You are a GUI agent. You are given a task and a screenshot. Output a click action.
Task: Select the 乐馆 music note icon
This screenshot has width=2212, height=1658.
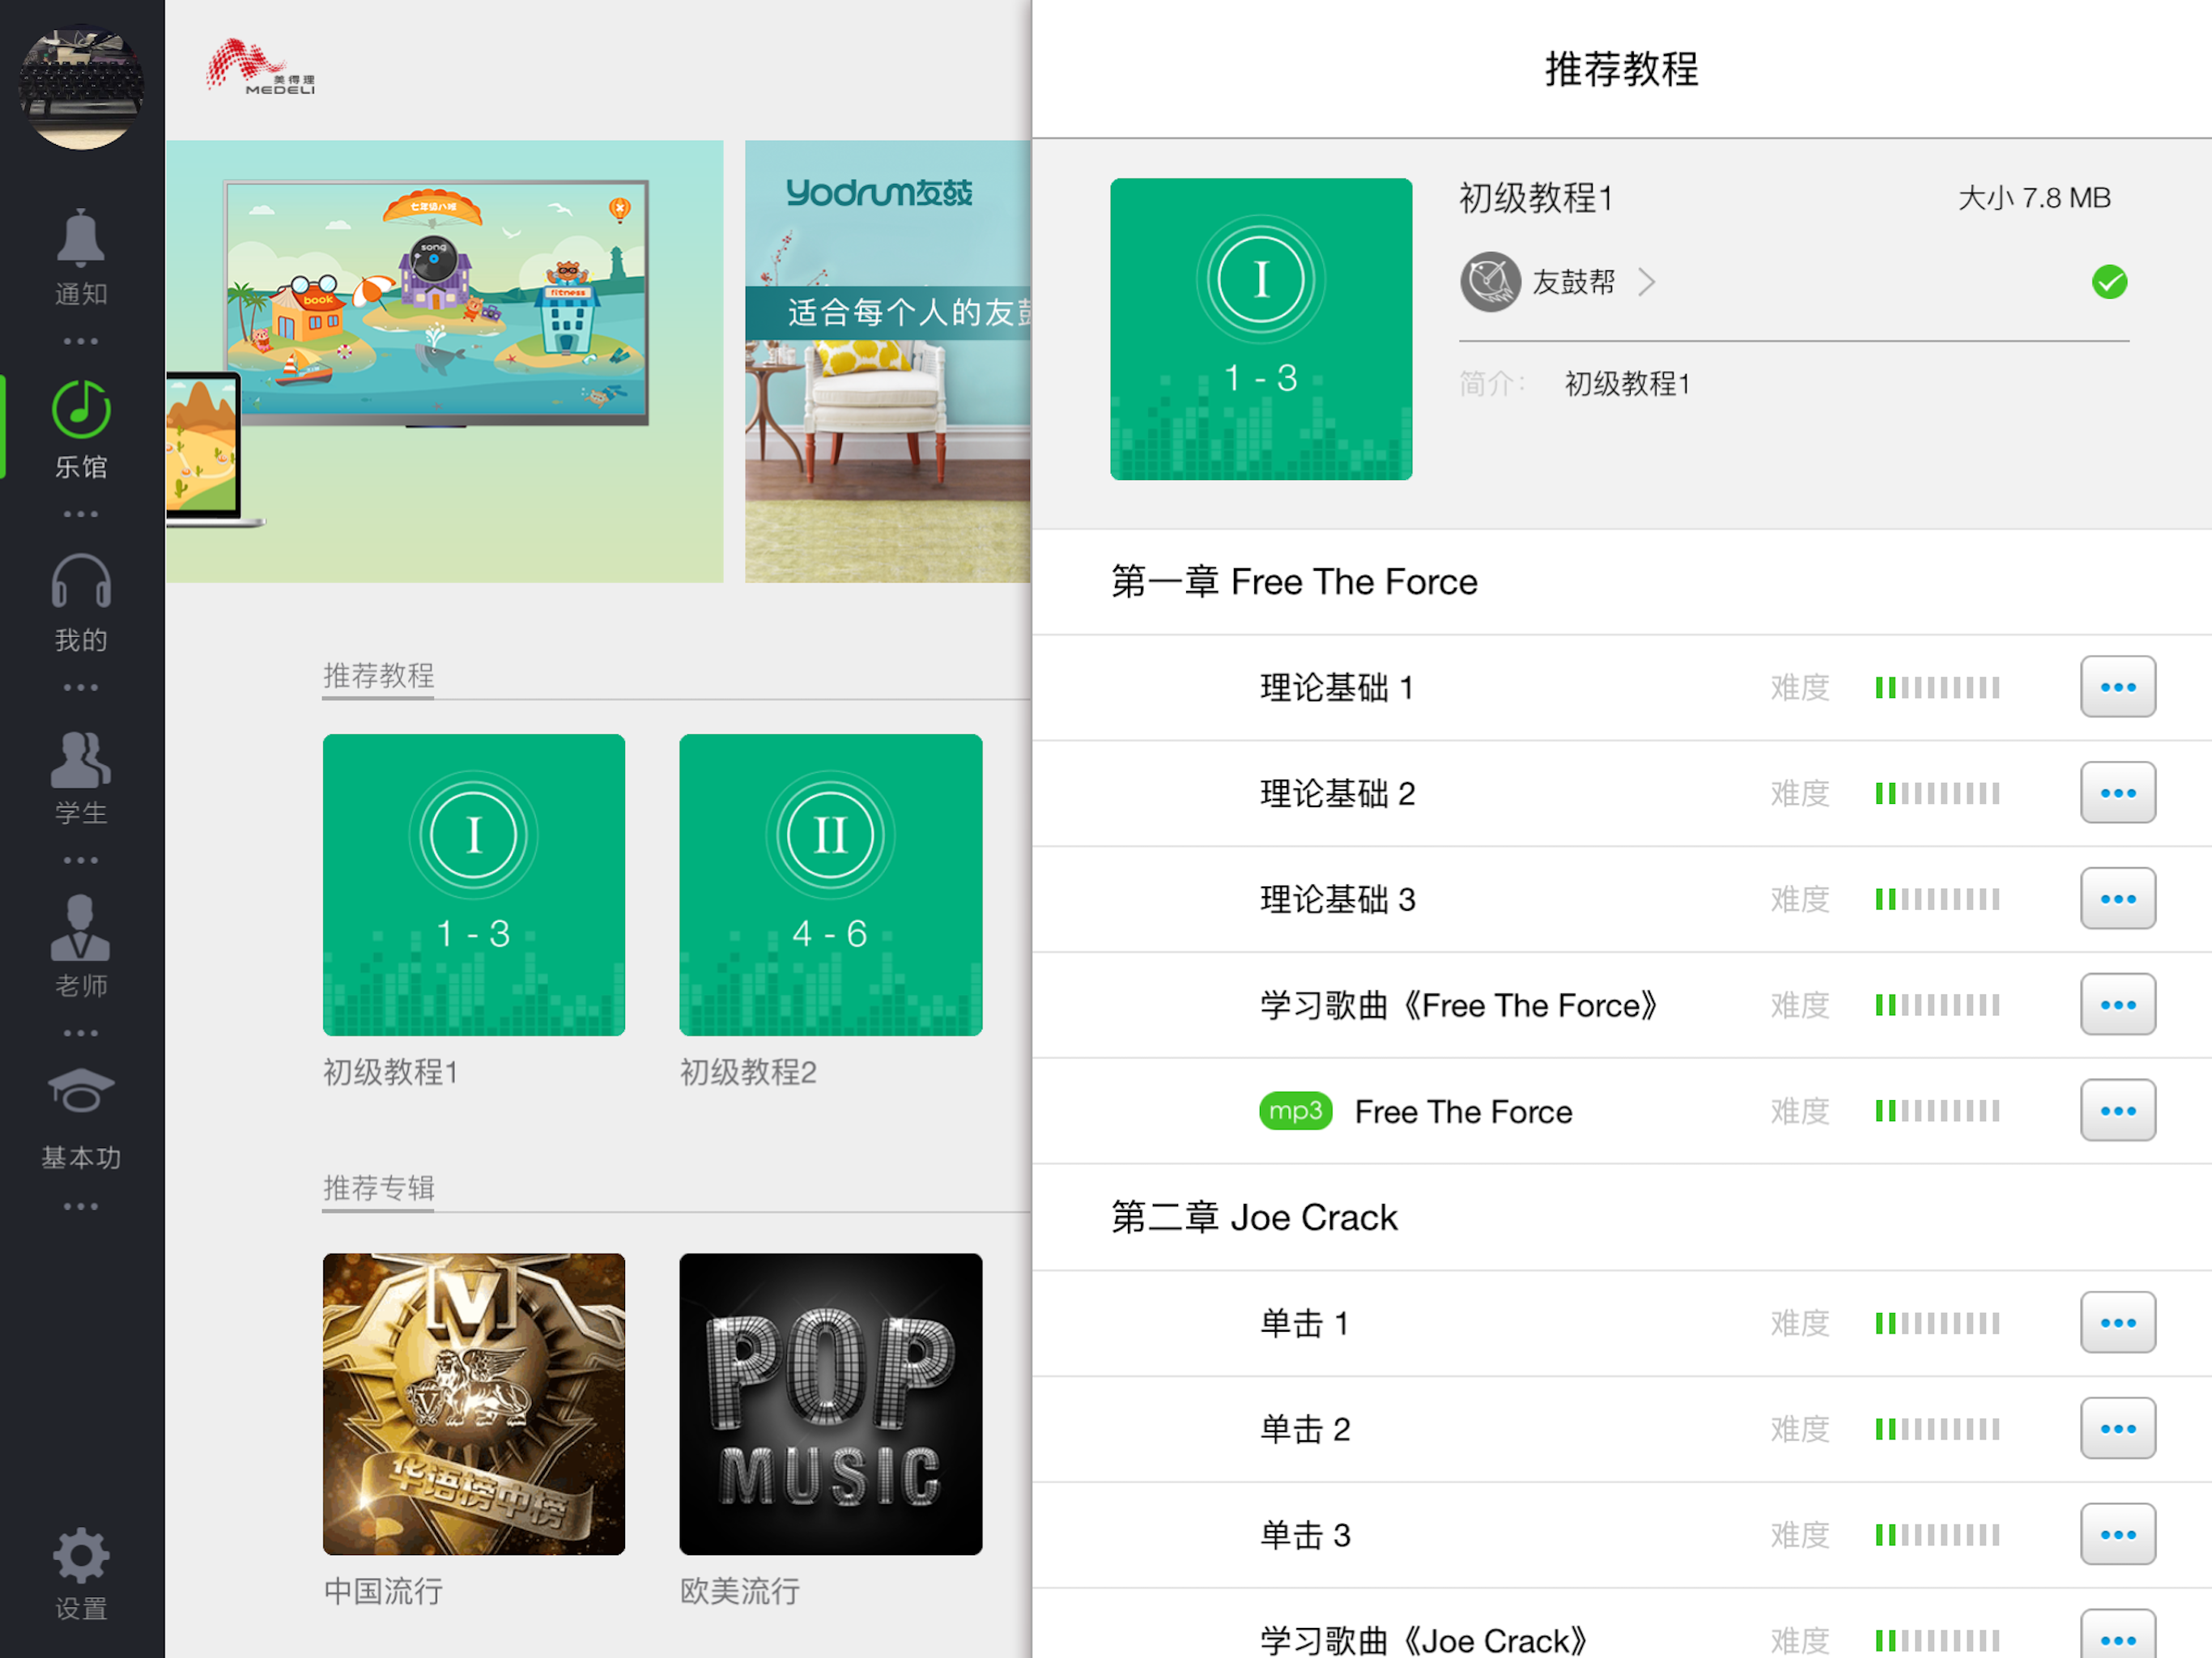point(81,409)
